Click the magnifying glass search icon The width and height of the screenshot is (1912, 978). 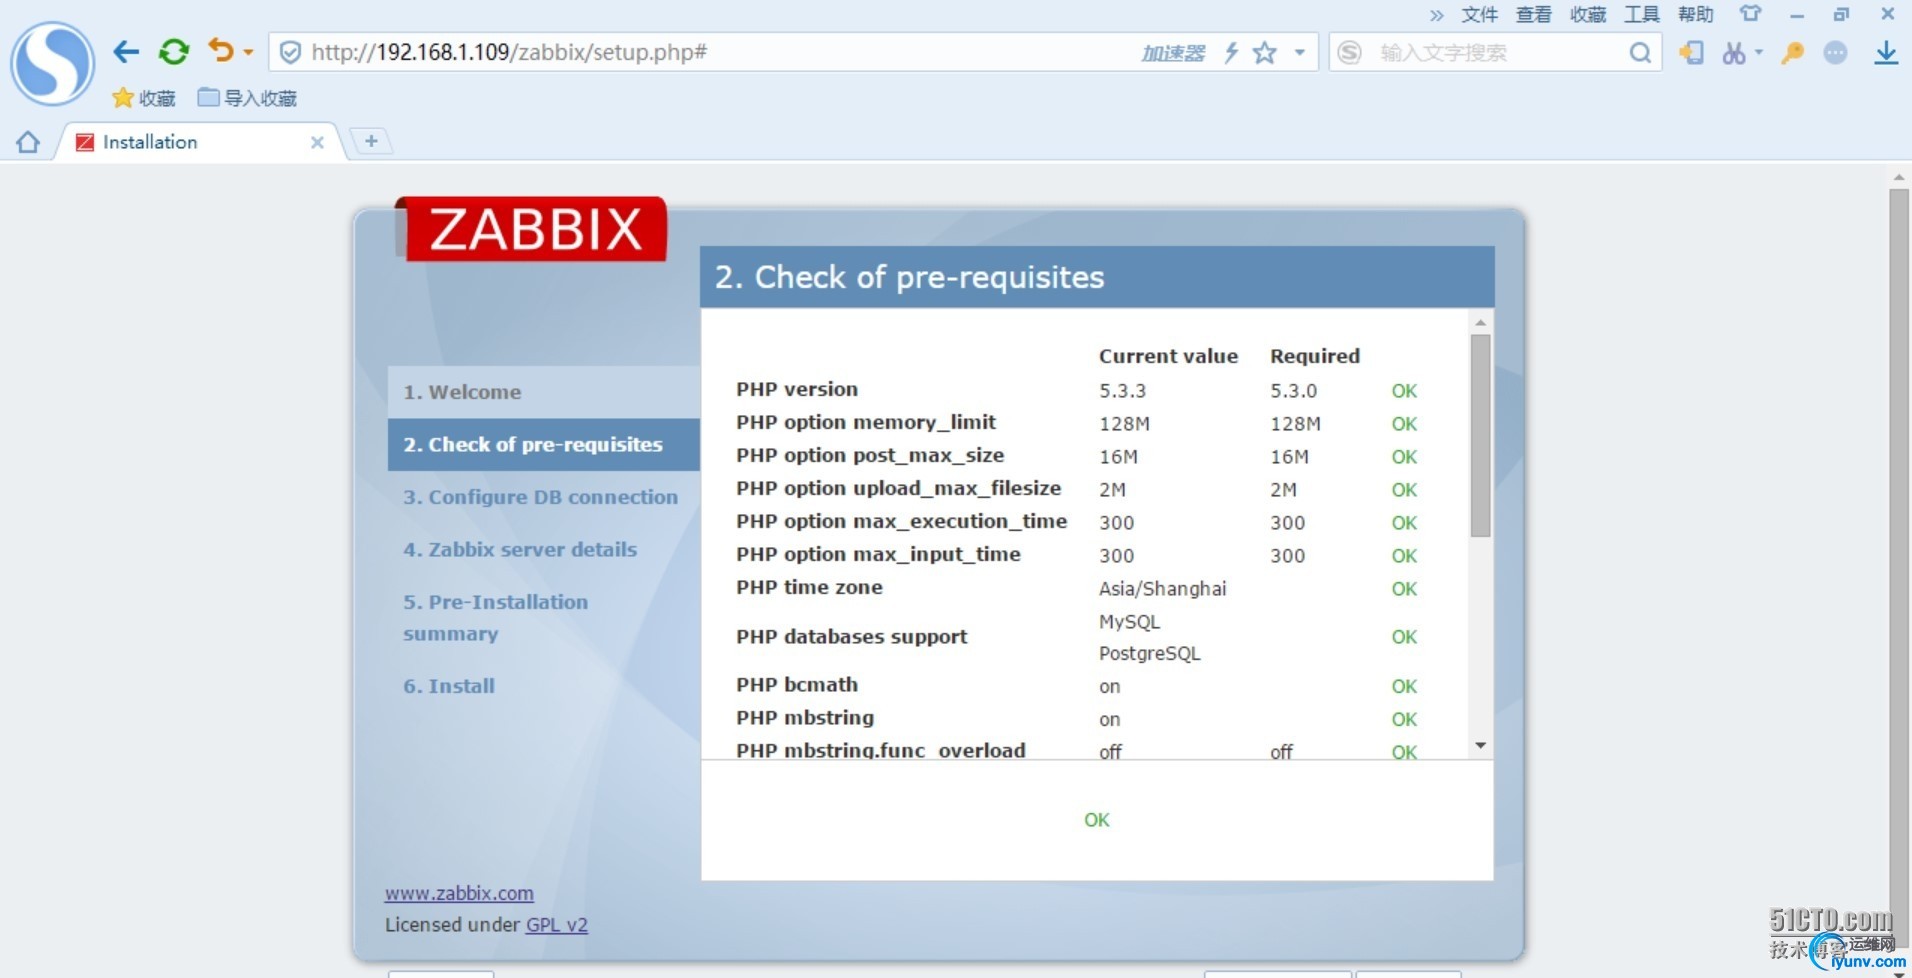point(1640,52)
